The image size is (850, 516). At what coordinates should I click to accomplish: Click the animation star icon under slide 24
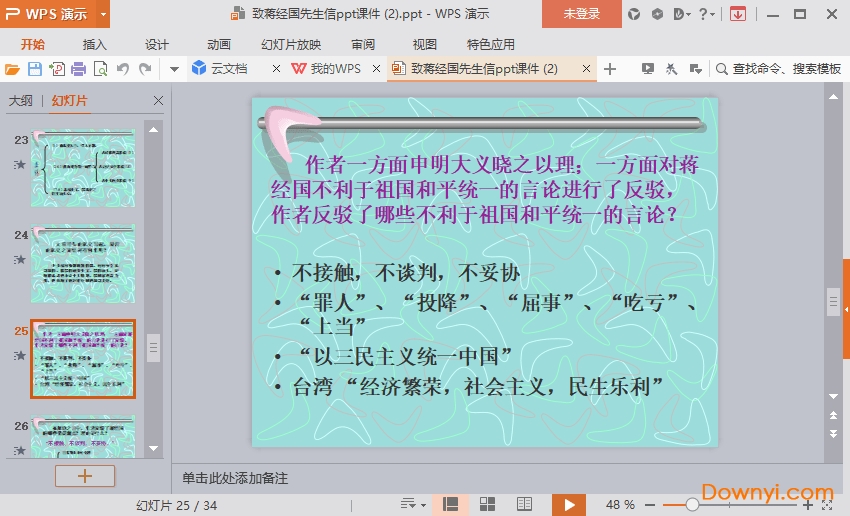click(x=20, y=260)
